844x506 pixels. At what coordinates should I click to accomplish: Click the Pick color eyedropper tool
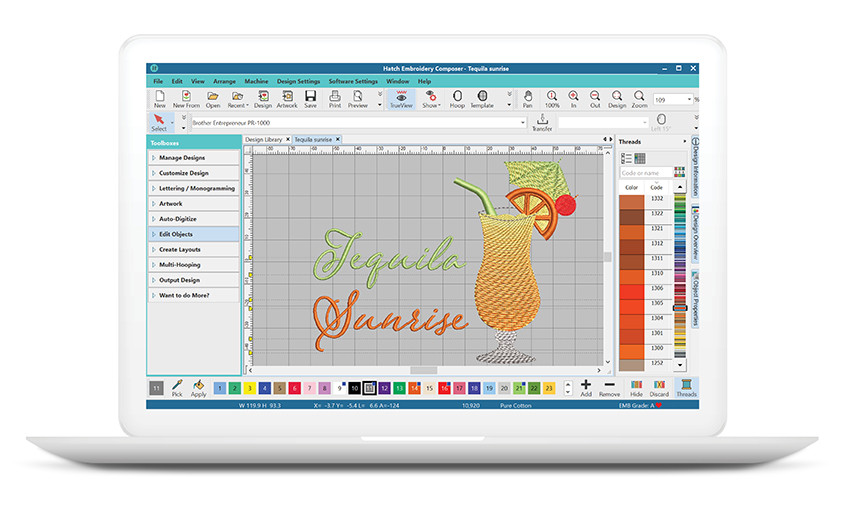(x=177, y=387)
